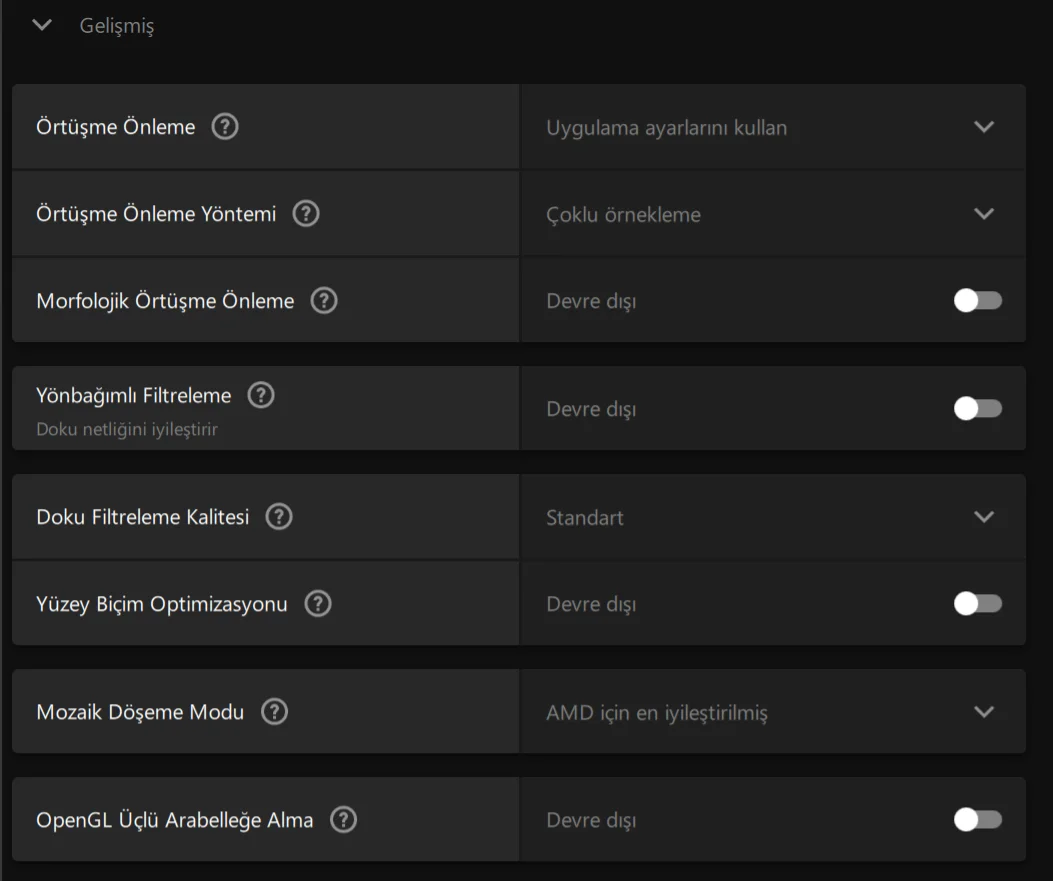Open Yönbağımlı Filtreleme help tooltip icon

[x=261, y=395]
